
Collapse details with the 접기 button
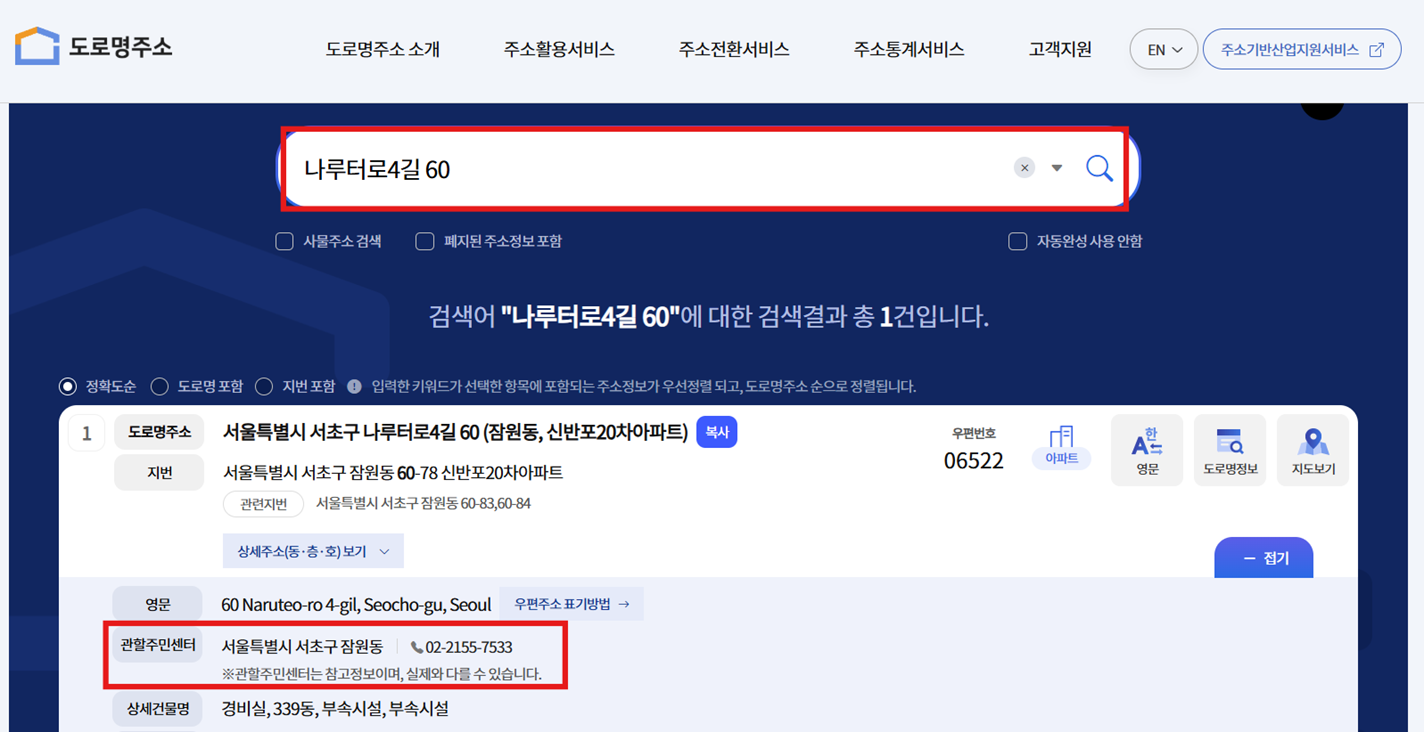point(1264,558)
